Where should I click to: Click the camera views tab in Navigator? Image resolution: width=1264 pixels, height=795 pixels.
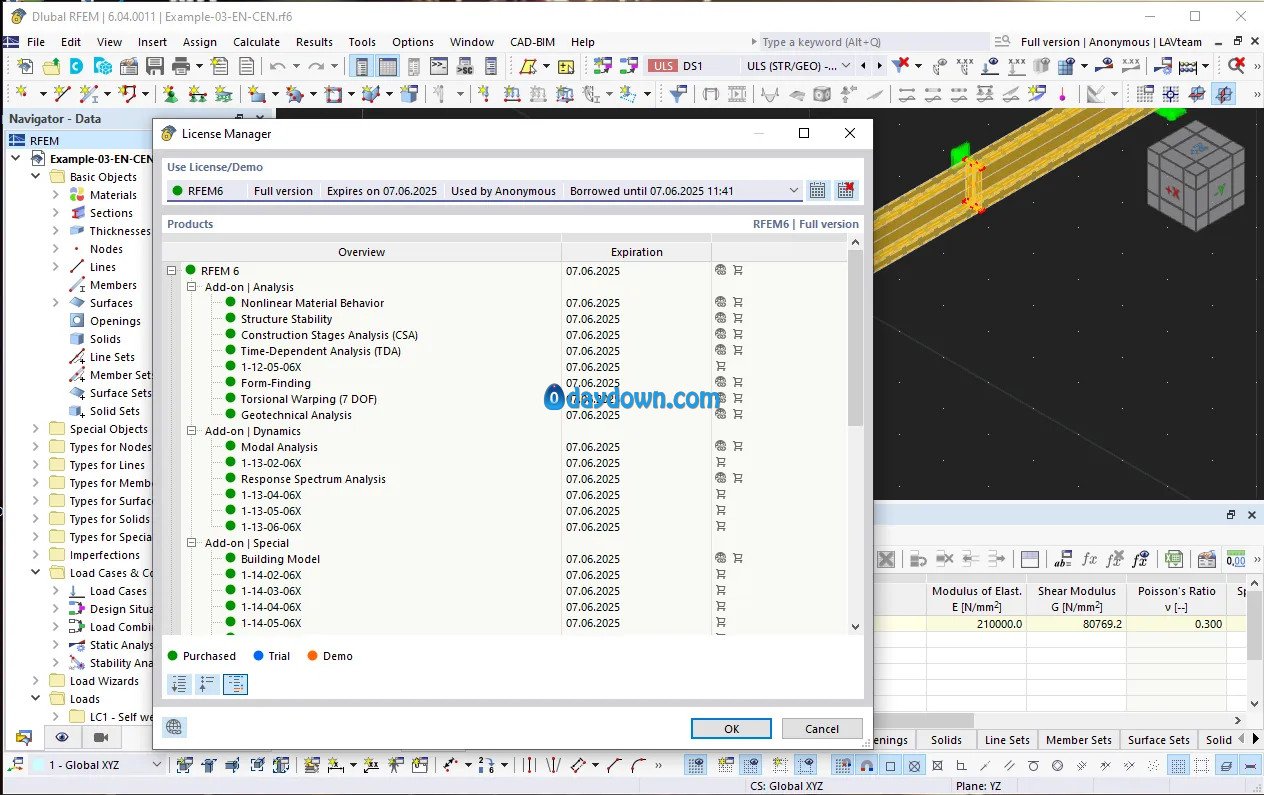pos(100,737)
